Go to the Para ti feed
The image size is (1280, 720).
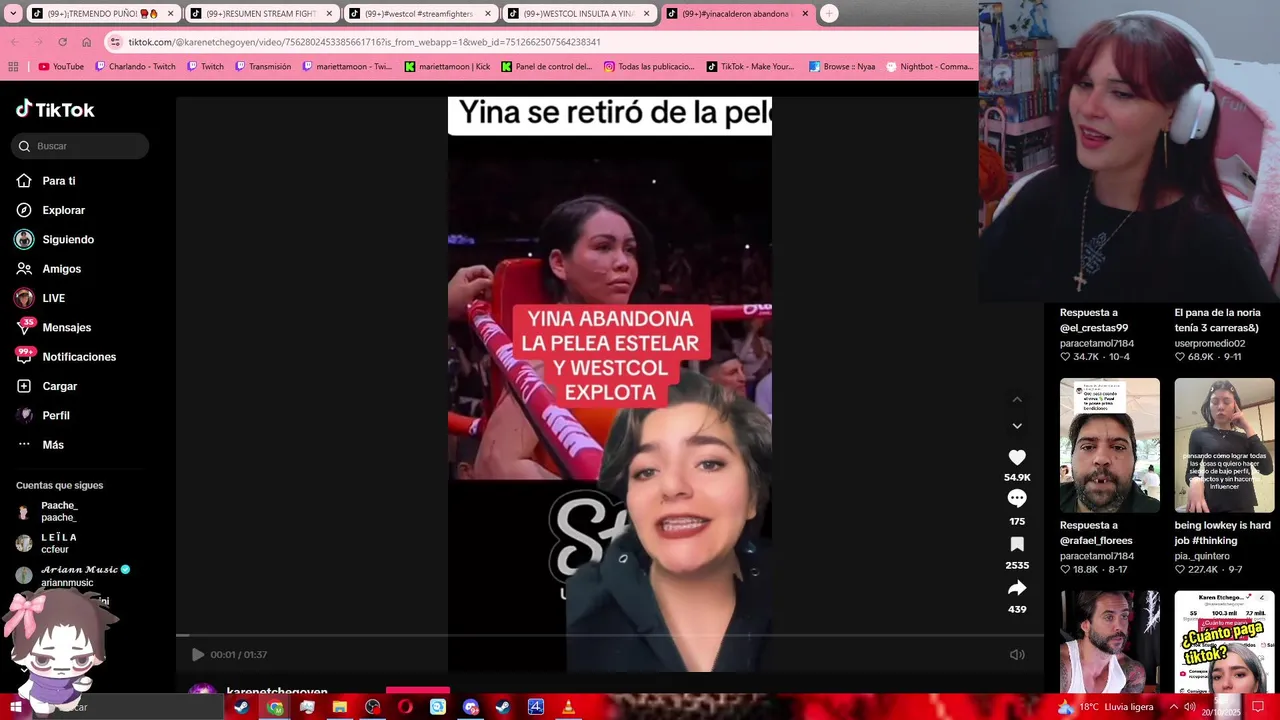pyautogui.click(x=46, y=181)
